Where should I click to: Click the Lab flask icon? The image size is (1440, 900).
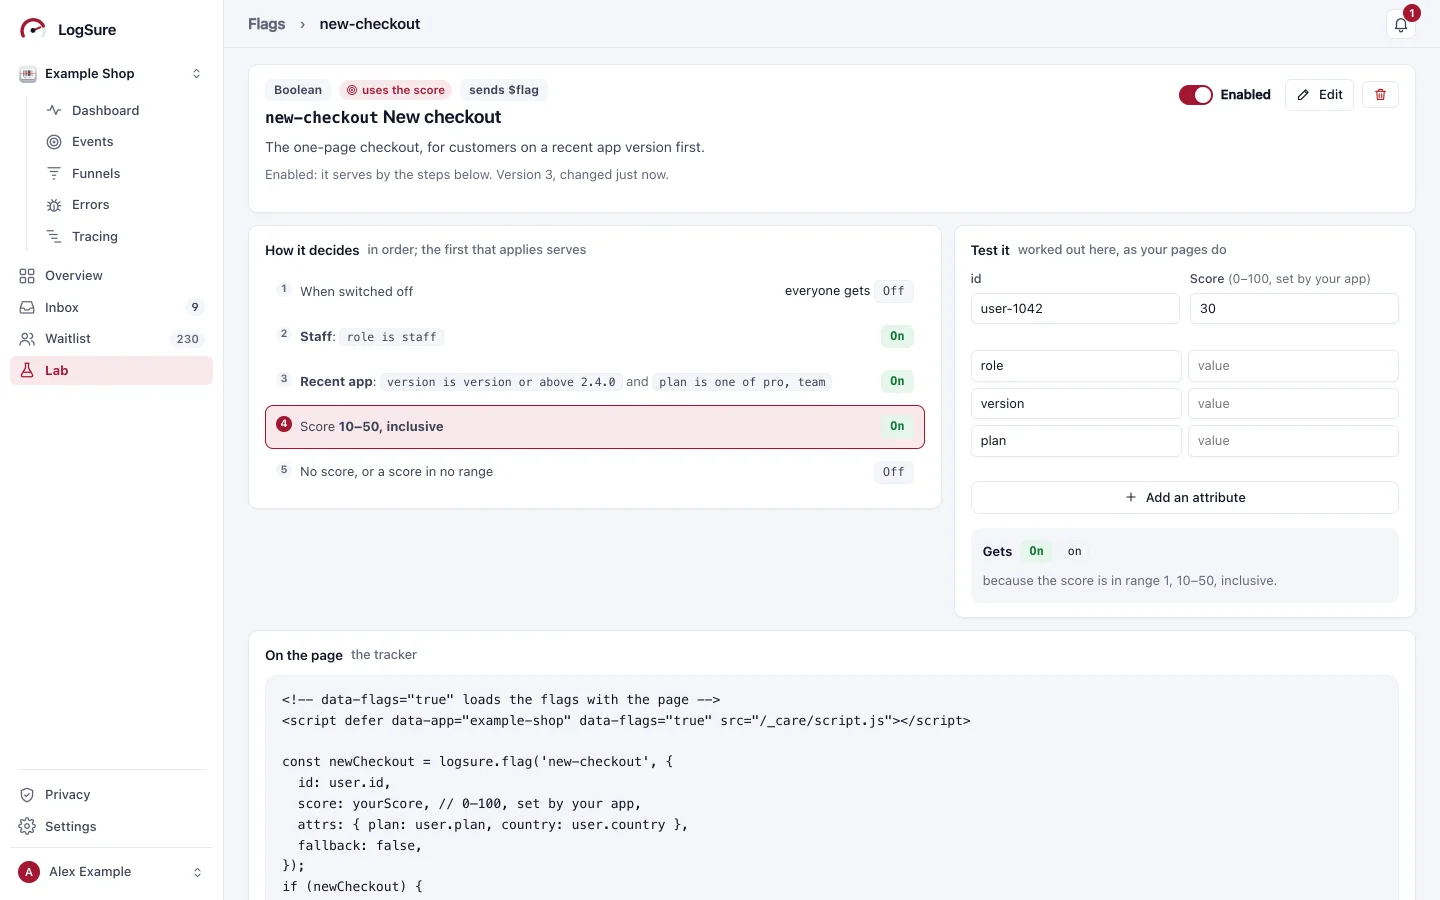[27, 370]
